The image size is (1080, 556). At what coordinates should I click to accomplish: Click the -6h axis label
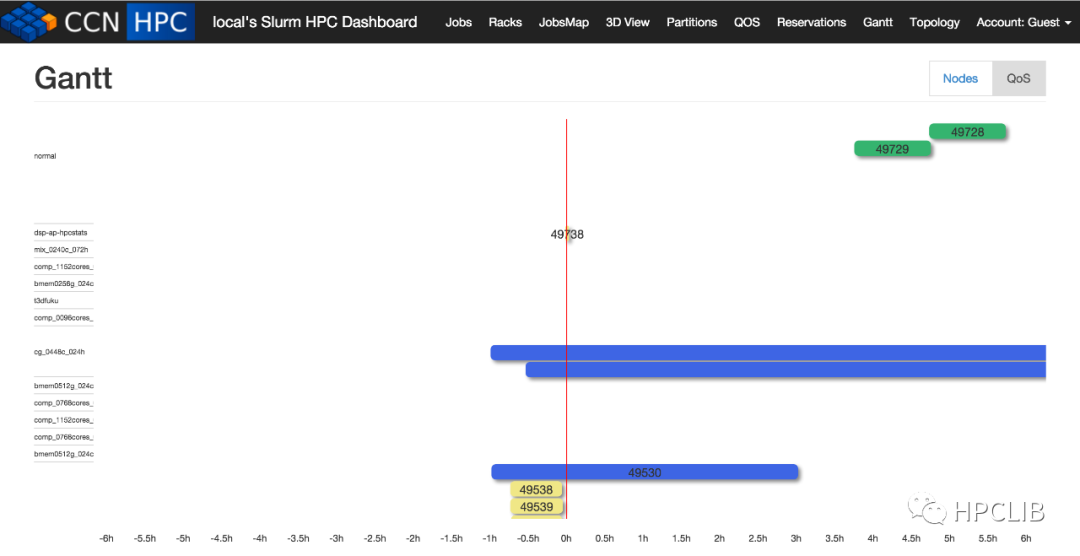(x=107, y=538)
